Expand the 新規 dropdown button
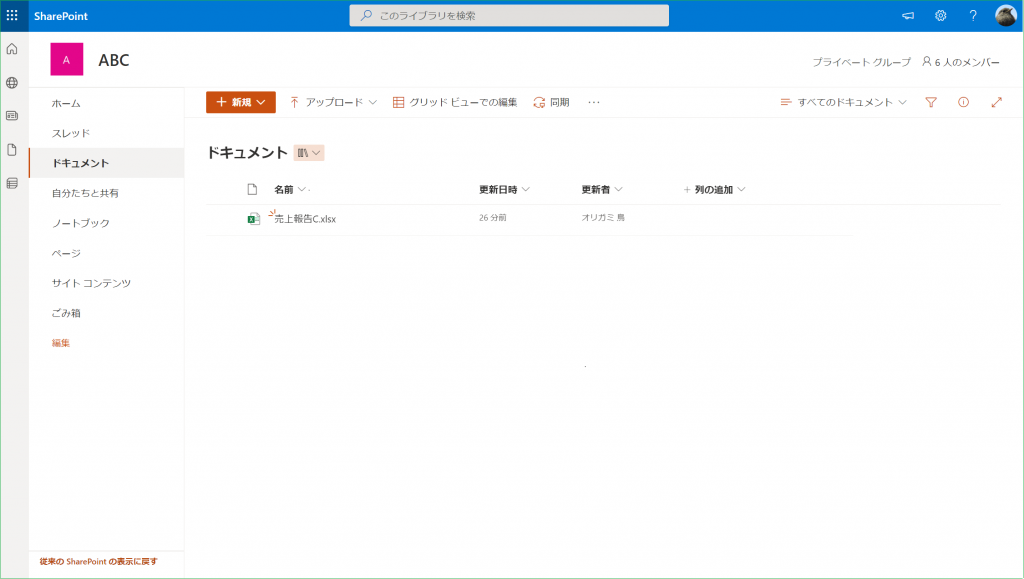Screen dimensions: 1024x579 (x=240, y=102)
